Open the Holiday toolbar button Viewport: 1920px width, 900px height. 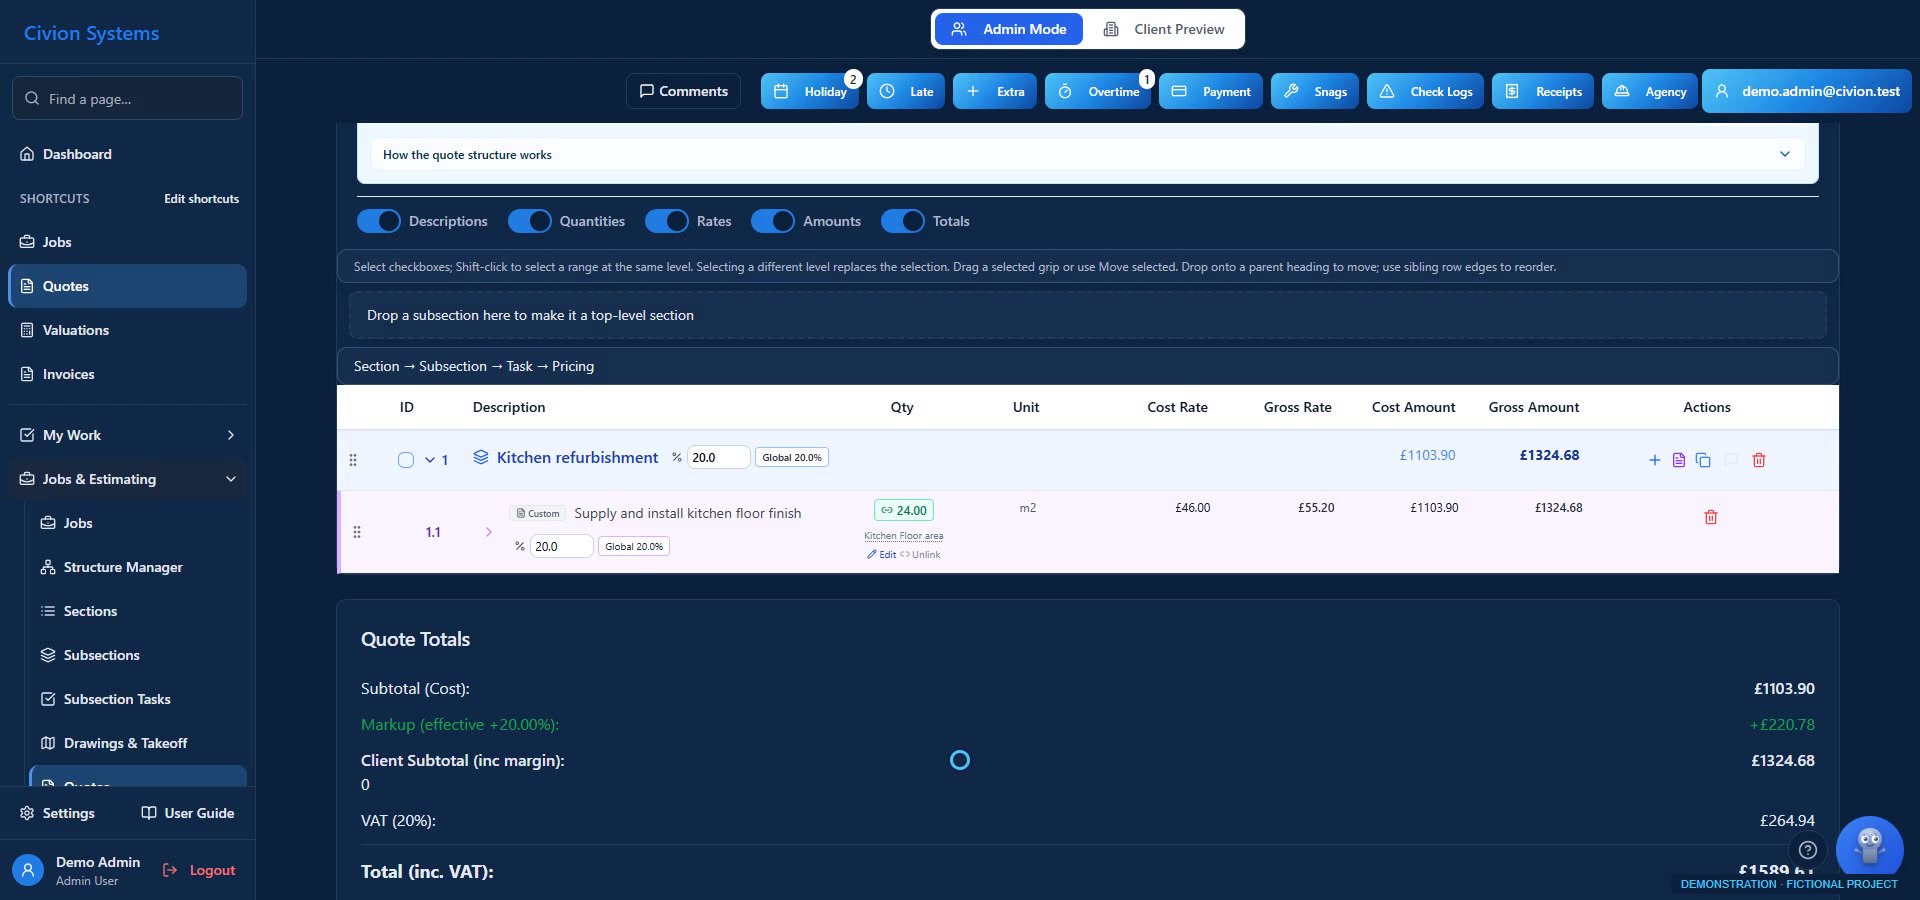810,91
